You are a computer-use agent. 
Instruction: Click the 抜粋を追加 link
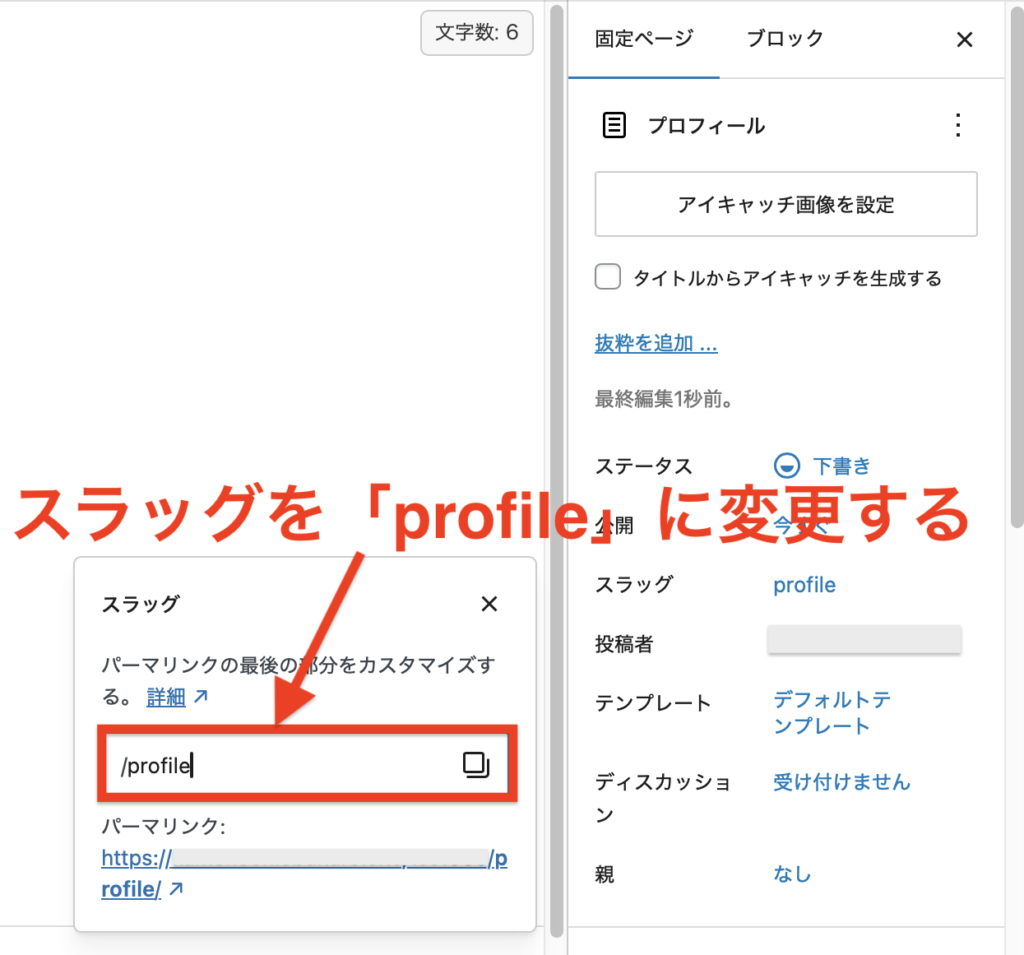click(x=656, y=344)
